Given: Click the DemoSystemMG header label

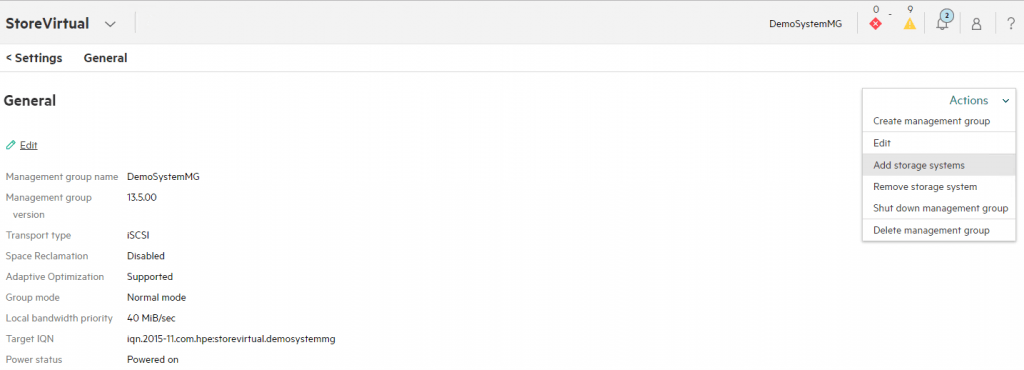Looking at the screenshot, I should 805,24.
